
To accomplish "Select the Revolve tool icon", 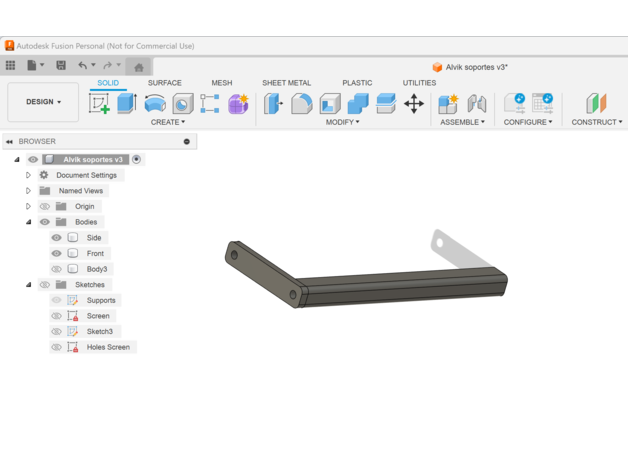I will (155, 103).
